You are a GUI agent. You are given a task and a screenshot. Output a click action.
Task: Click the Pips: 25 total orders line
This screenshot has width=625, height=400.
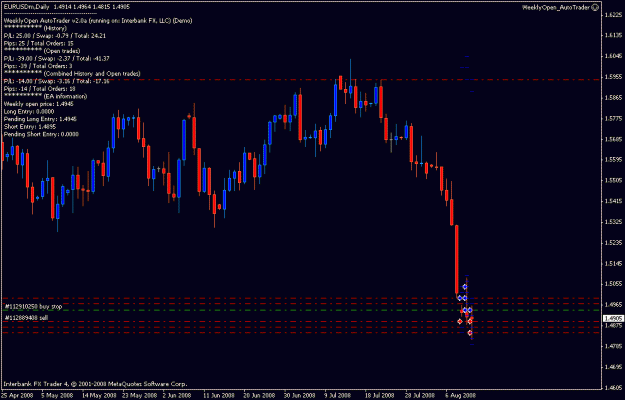tap(38, 43)
